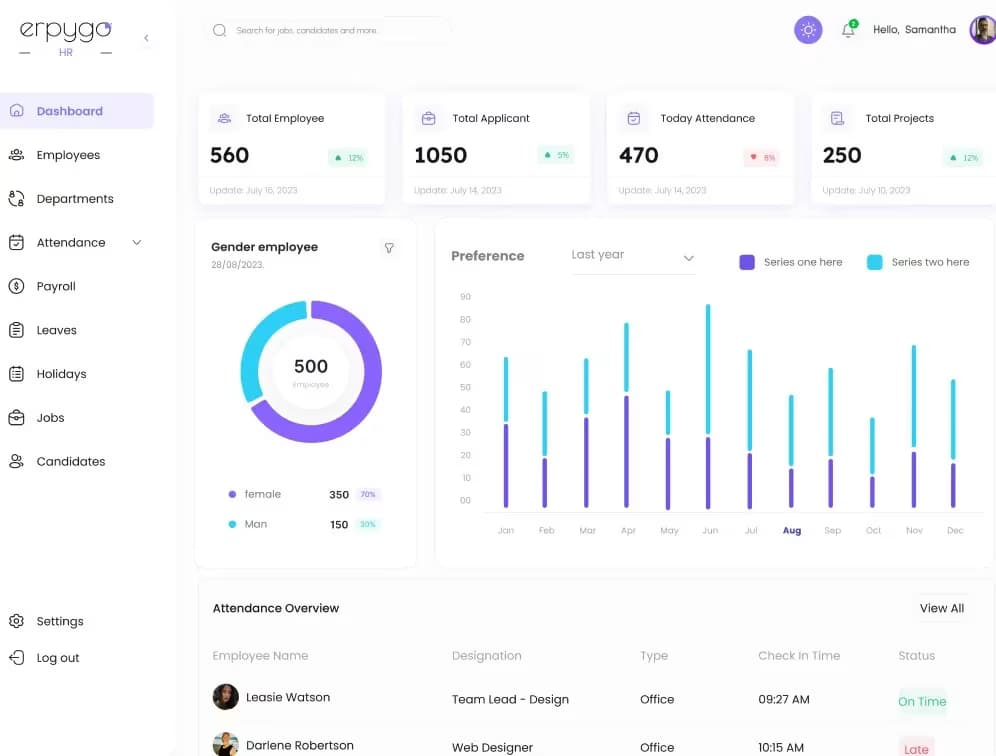
Task: Open Payroll from the sidebar
Action: click(x=56, y=286)
